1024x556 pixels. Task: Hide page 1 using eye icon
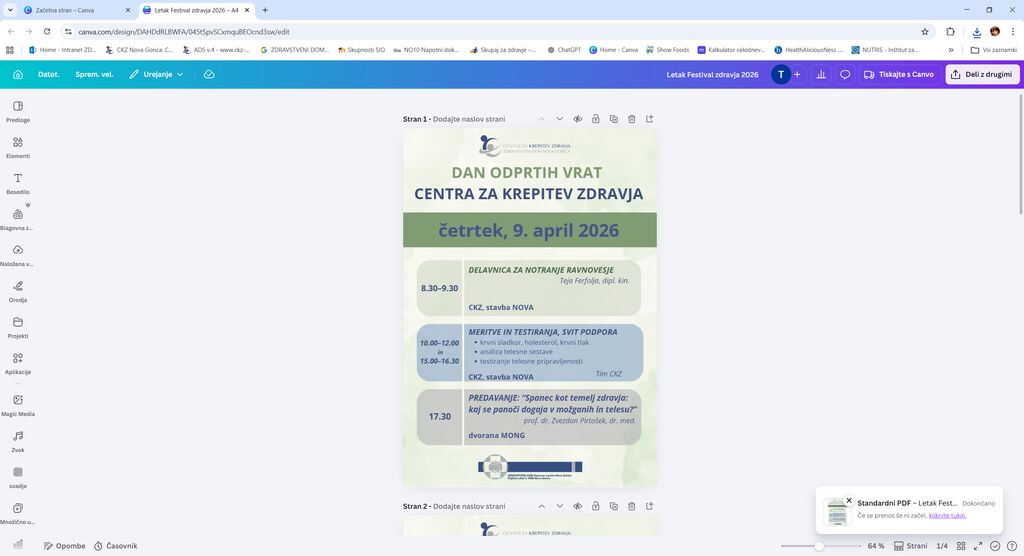click(x=577, y=119)
